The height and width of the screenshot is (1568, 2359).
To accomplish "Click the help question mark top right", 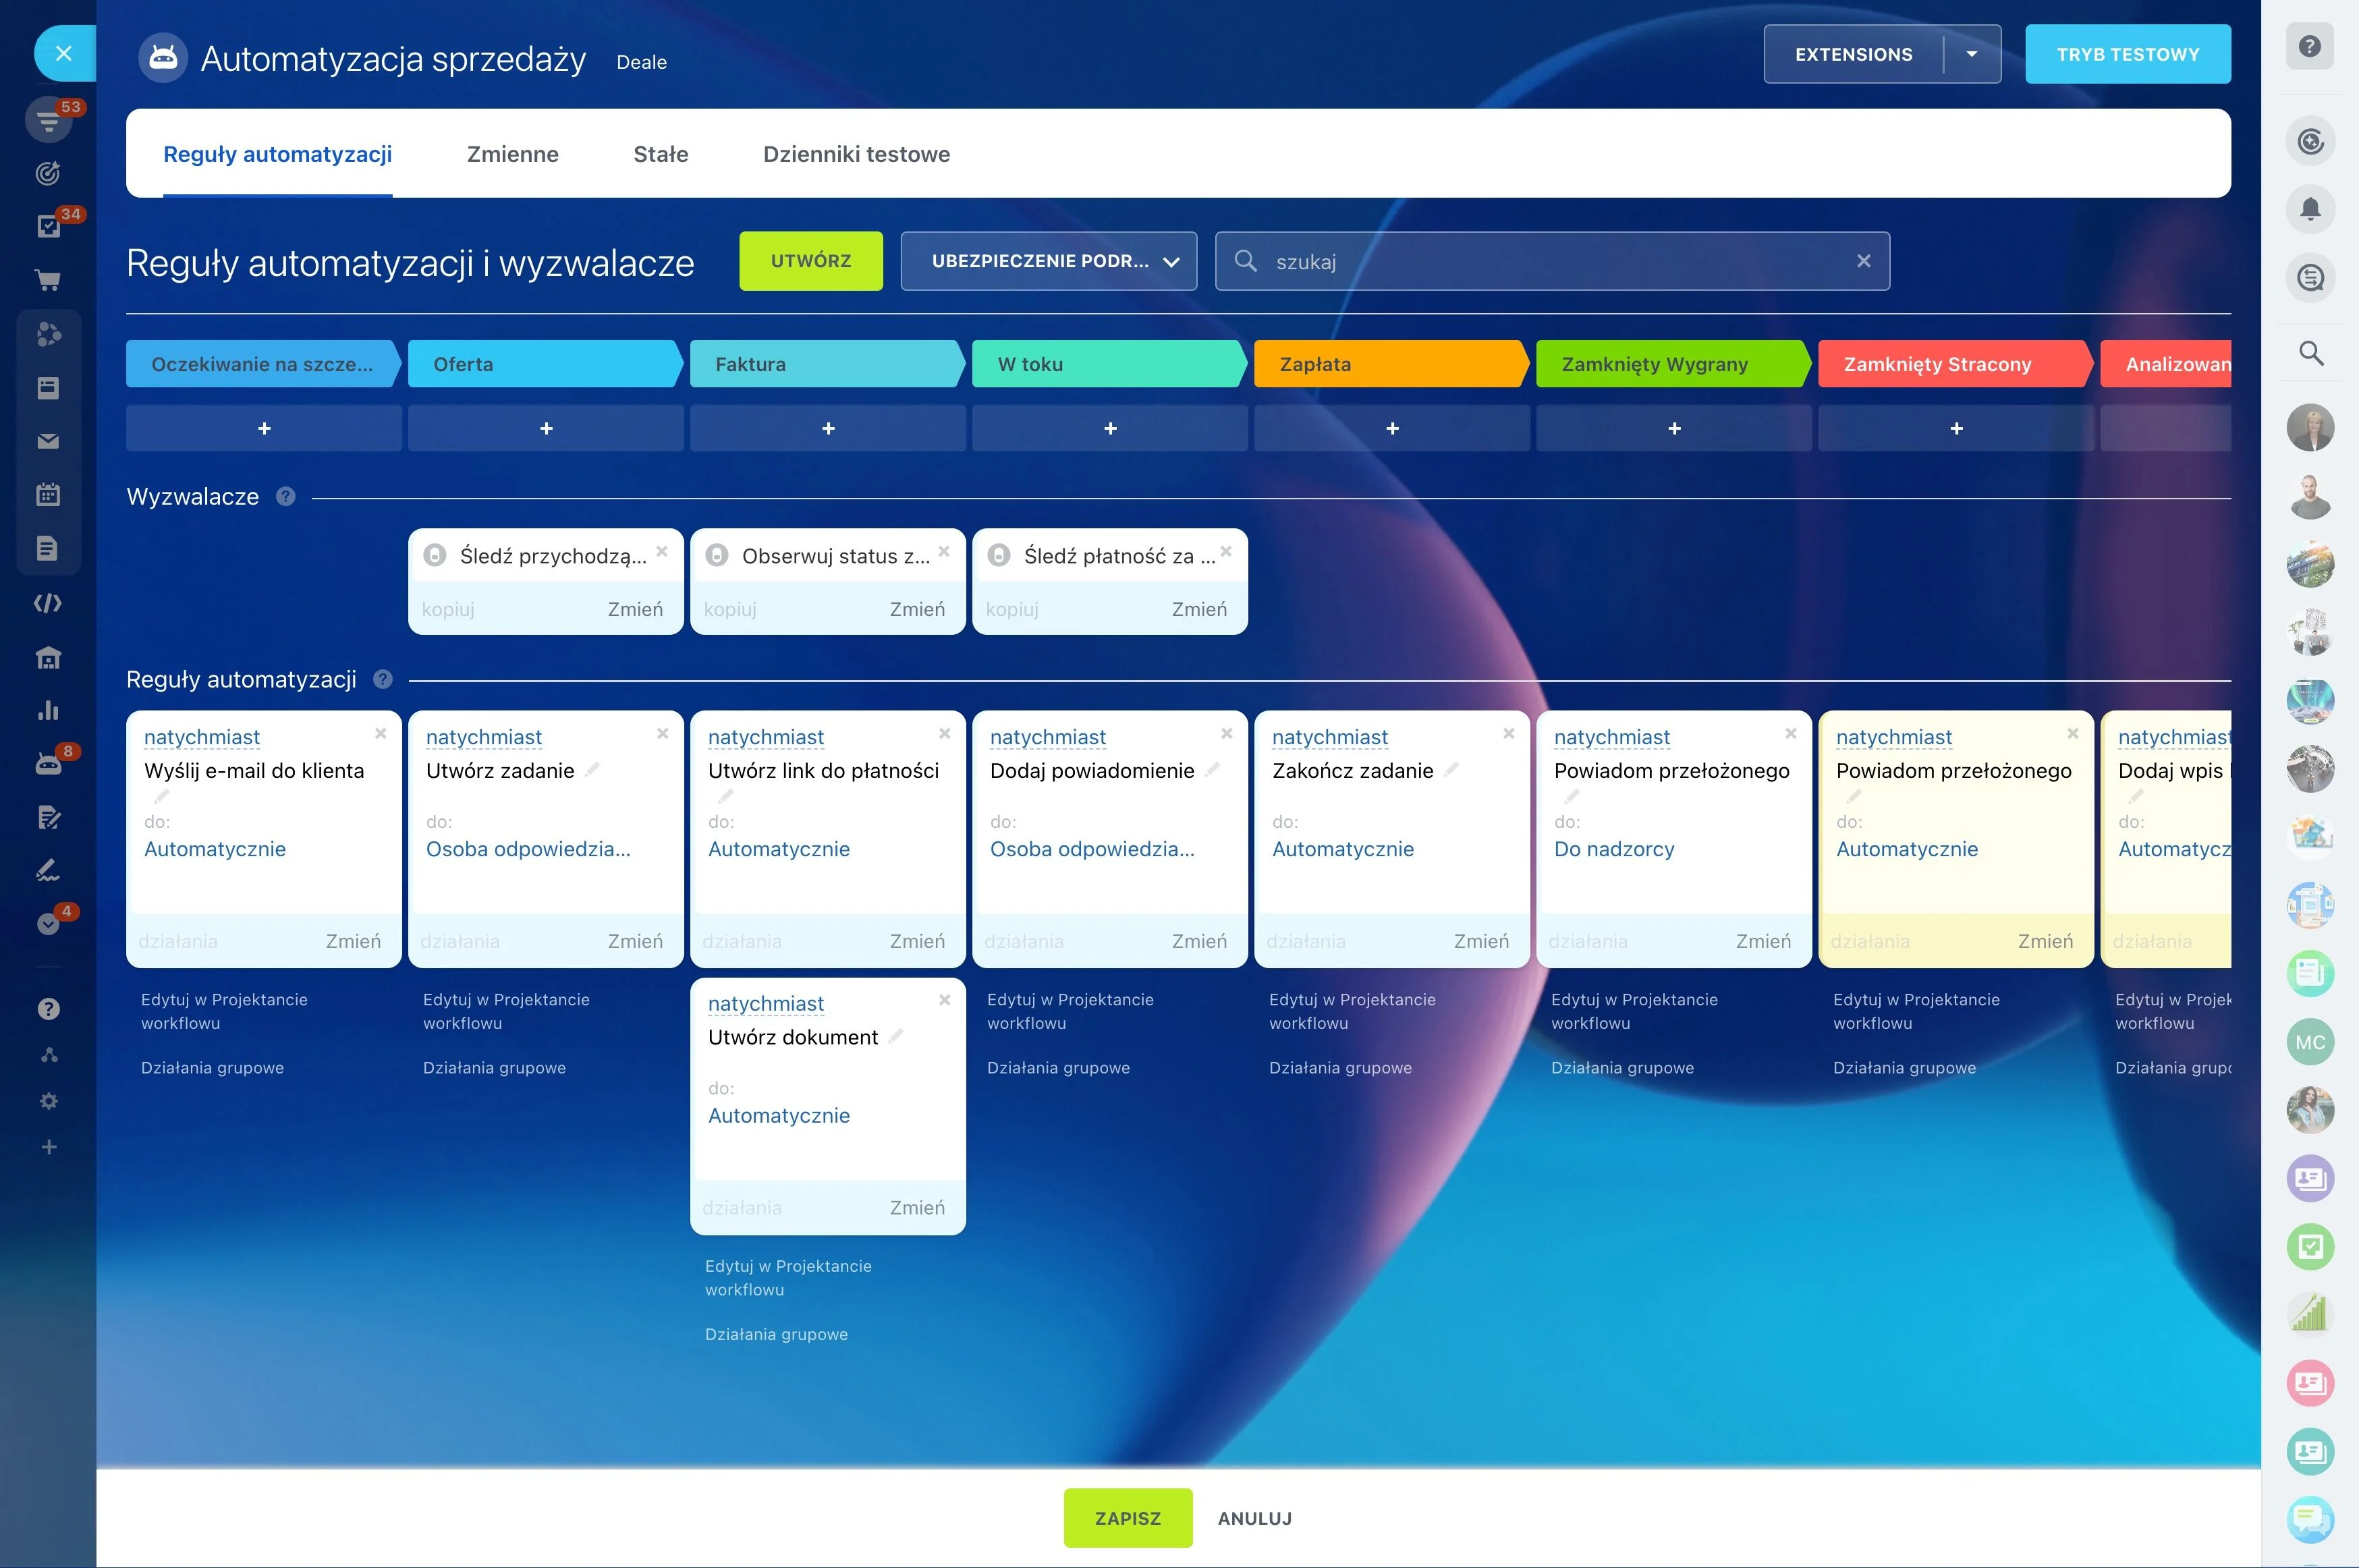I will [2309, 46].
